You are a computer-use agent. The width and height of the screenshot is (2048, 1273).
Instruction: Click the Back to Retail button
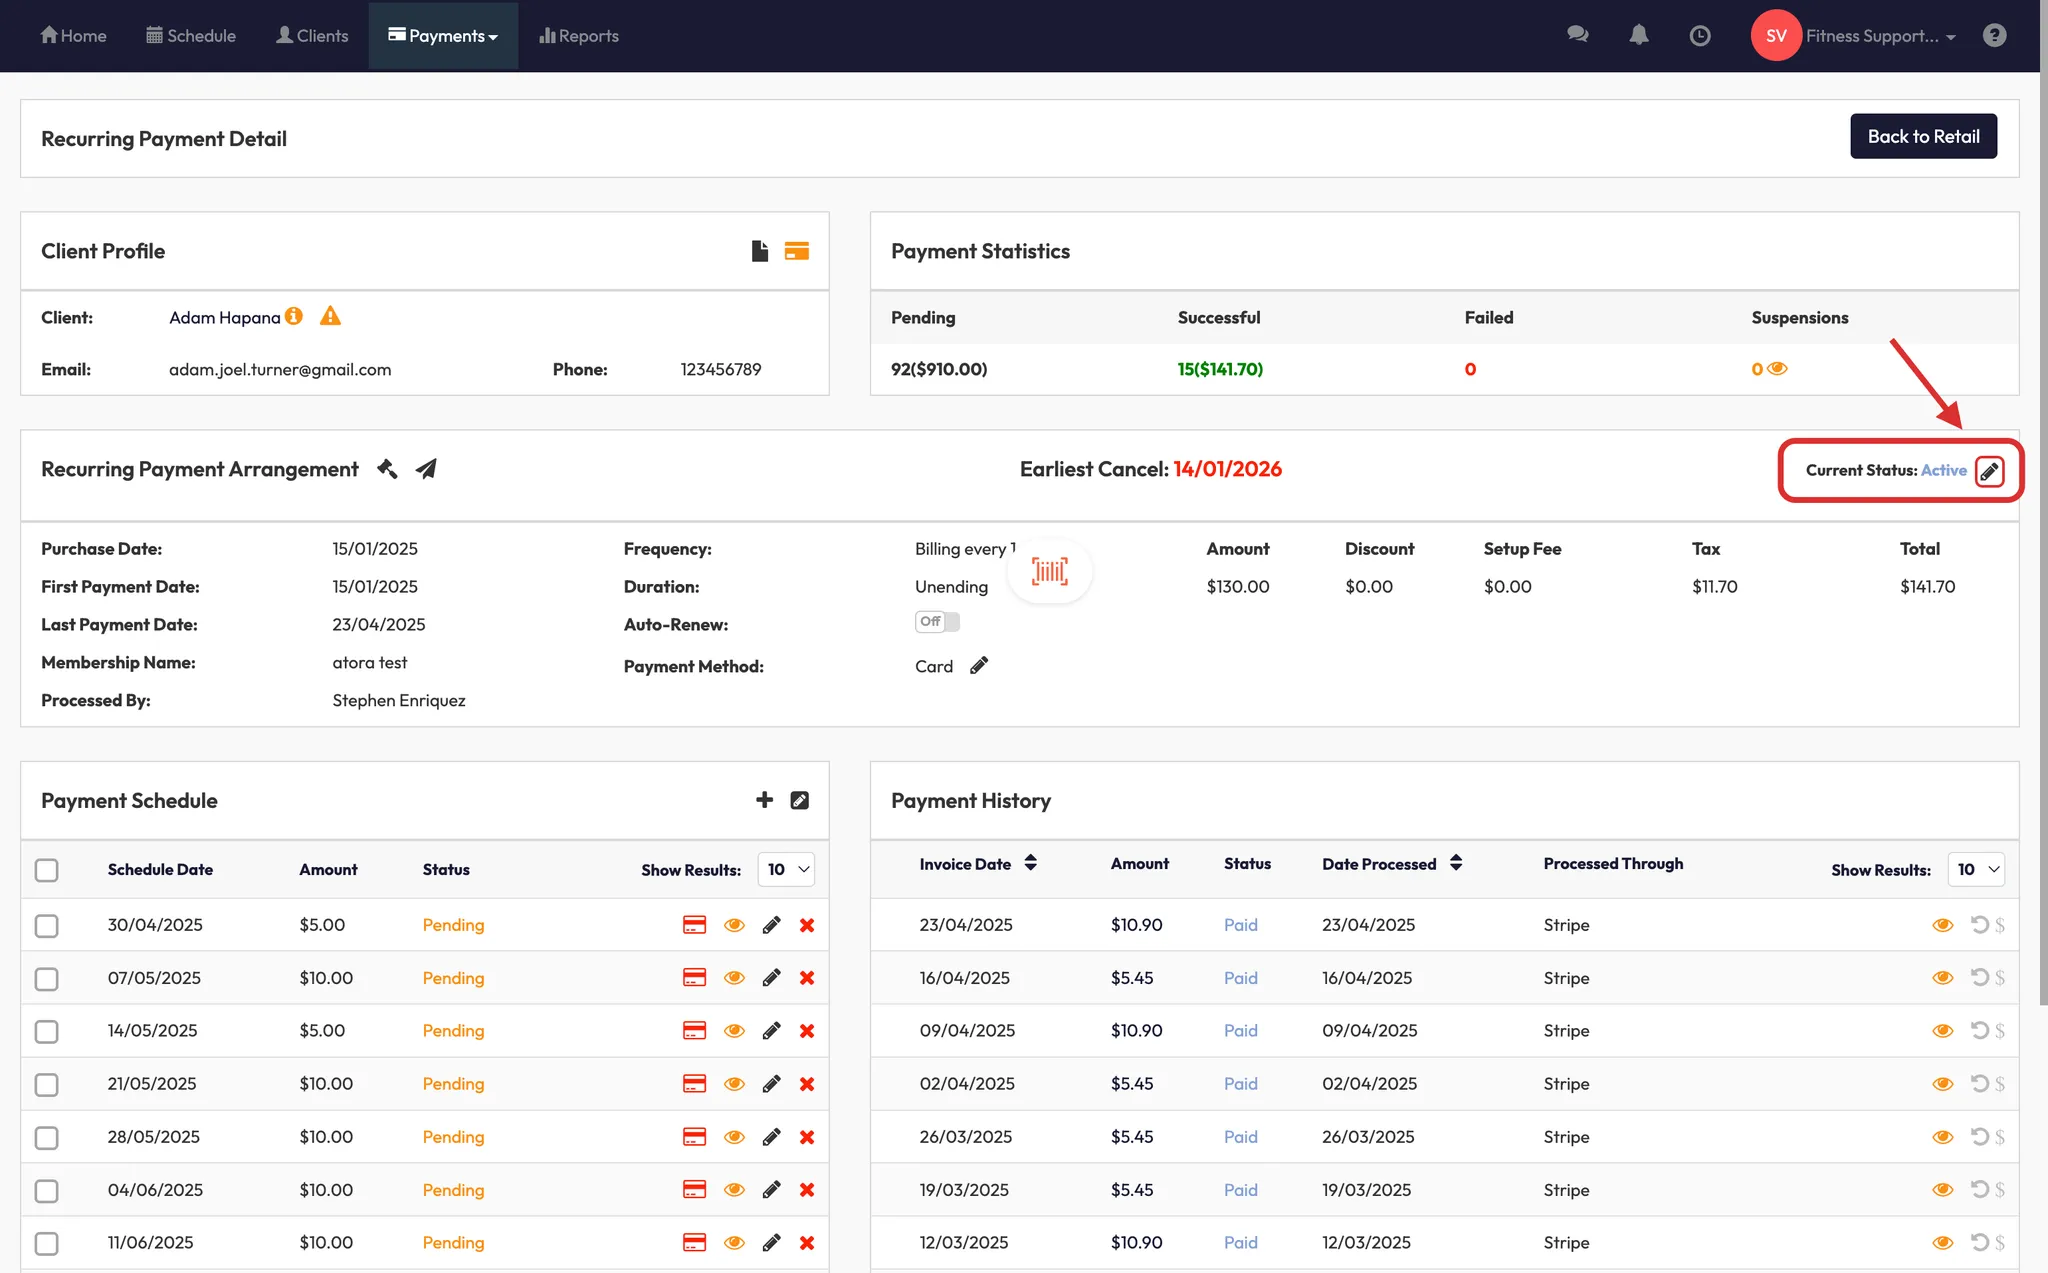pyautogui.click(x=1922, y=137)
